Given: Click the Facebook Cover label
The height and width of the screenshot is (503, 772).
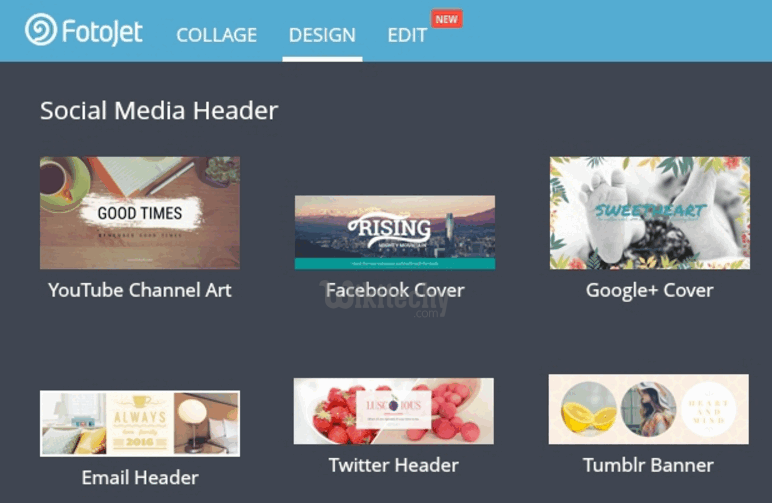Looking at the screenshot, I should click(395, 290).
